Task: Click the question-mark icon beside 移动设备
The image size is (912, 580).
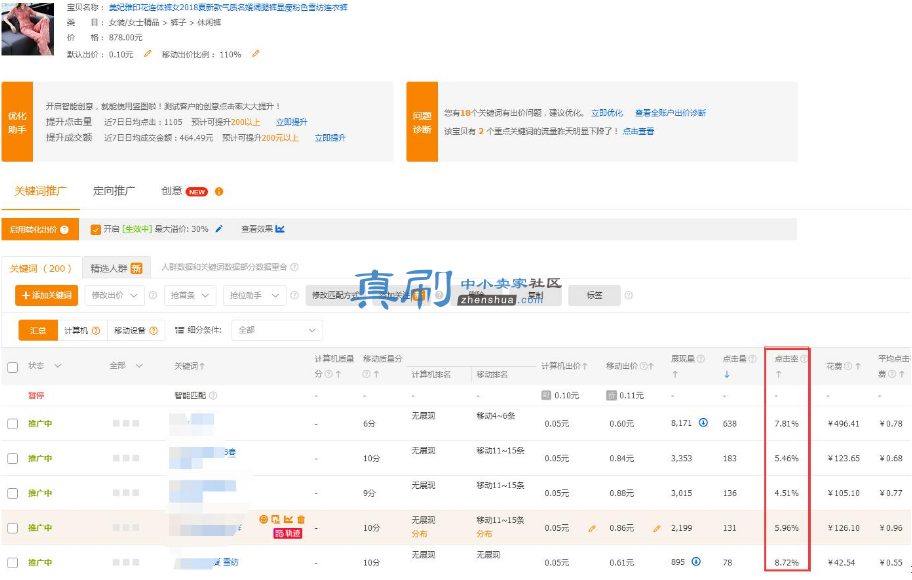Action: [x=154, y=330]
